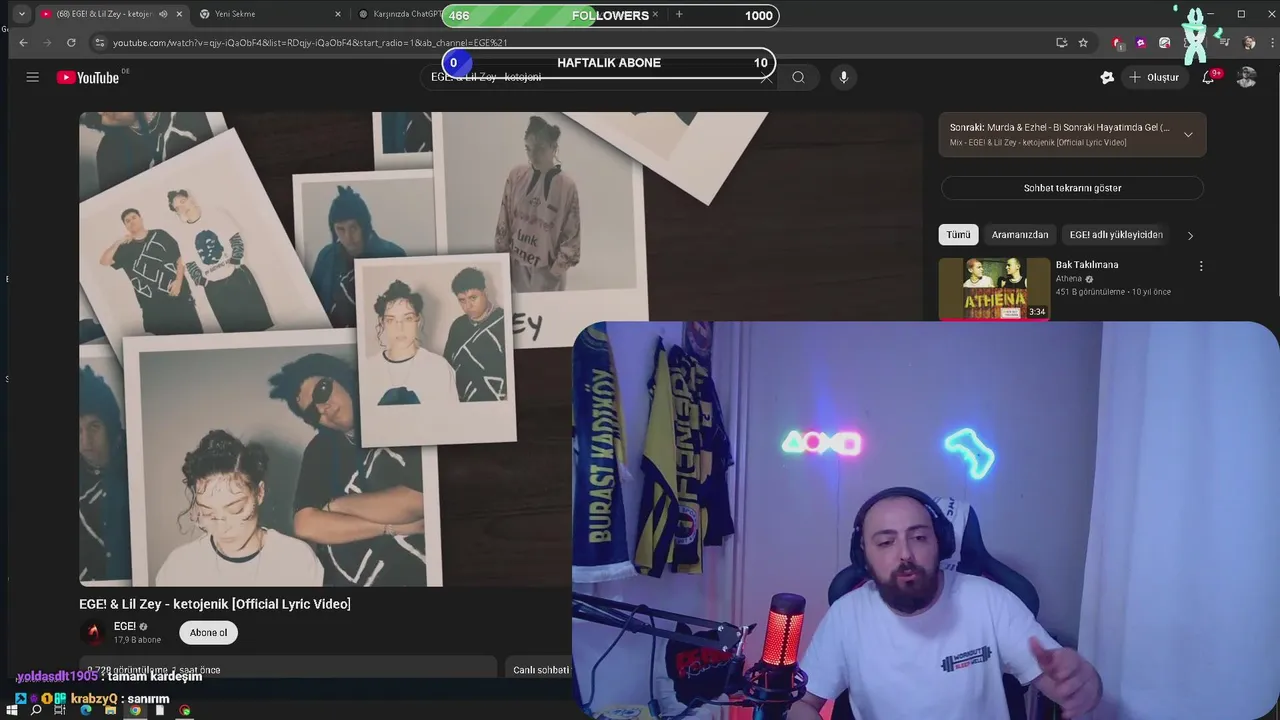Screen dimensions: 1280x720
Task: Open the Athena channel link
Action: coord(1069,279)
